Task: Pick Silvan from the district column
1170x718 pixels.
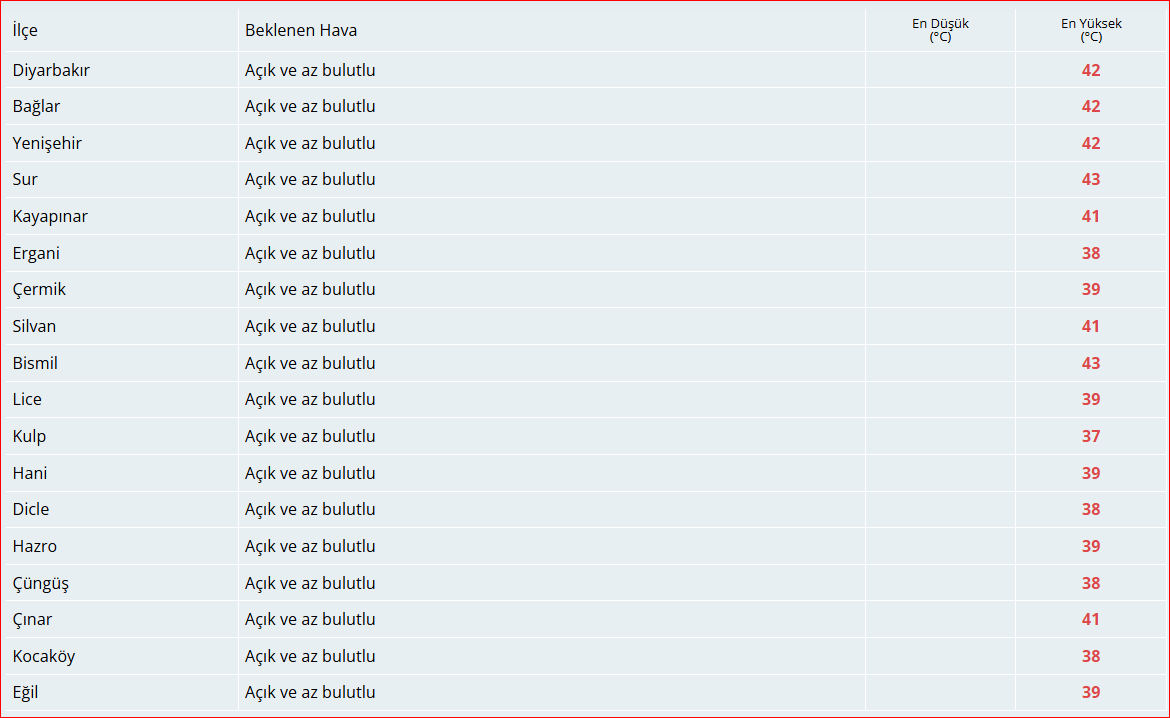Action: [x=34, y=326]
